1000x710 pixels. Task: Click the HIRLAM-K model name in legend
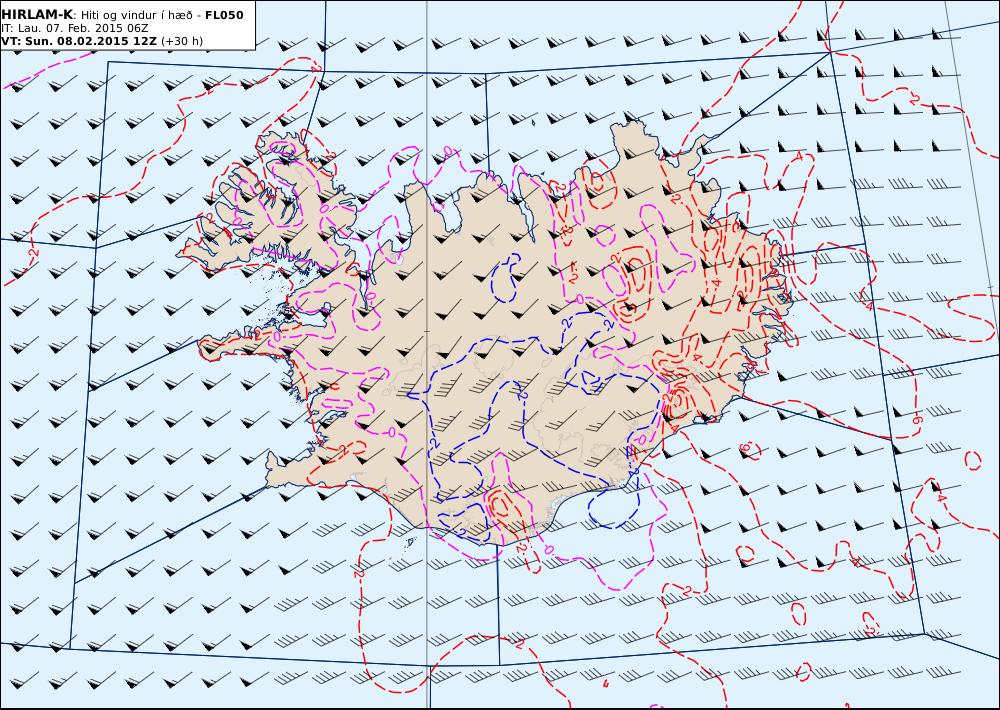[37, 14]
